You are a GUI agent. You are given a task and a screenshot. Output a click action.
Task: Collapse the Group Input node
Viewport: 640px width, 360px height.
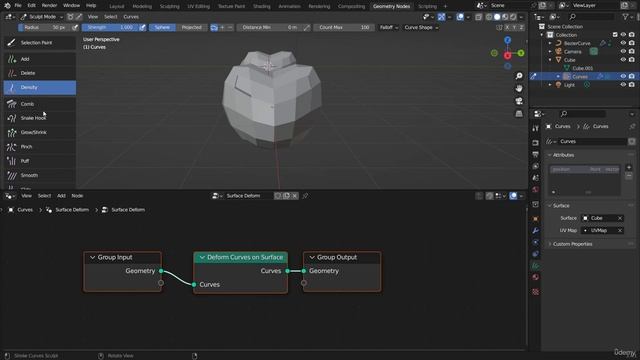[x=92, y=258]
